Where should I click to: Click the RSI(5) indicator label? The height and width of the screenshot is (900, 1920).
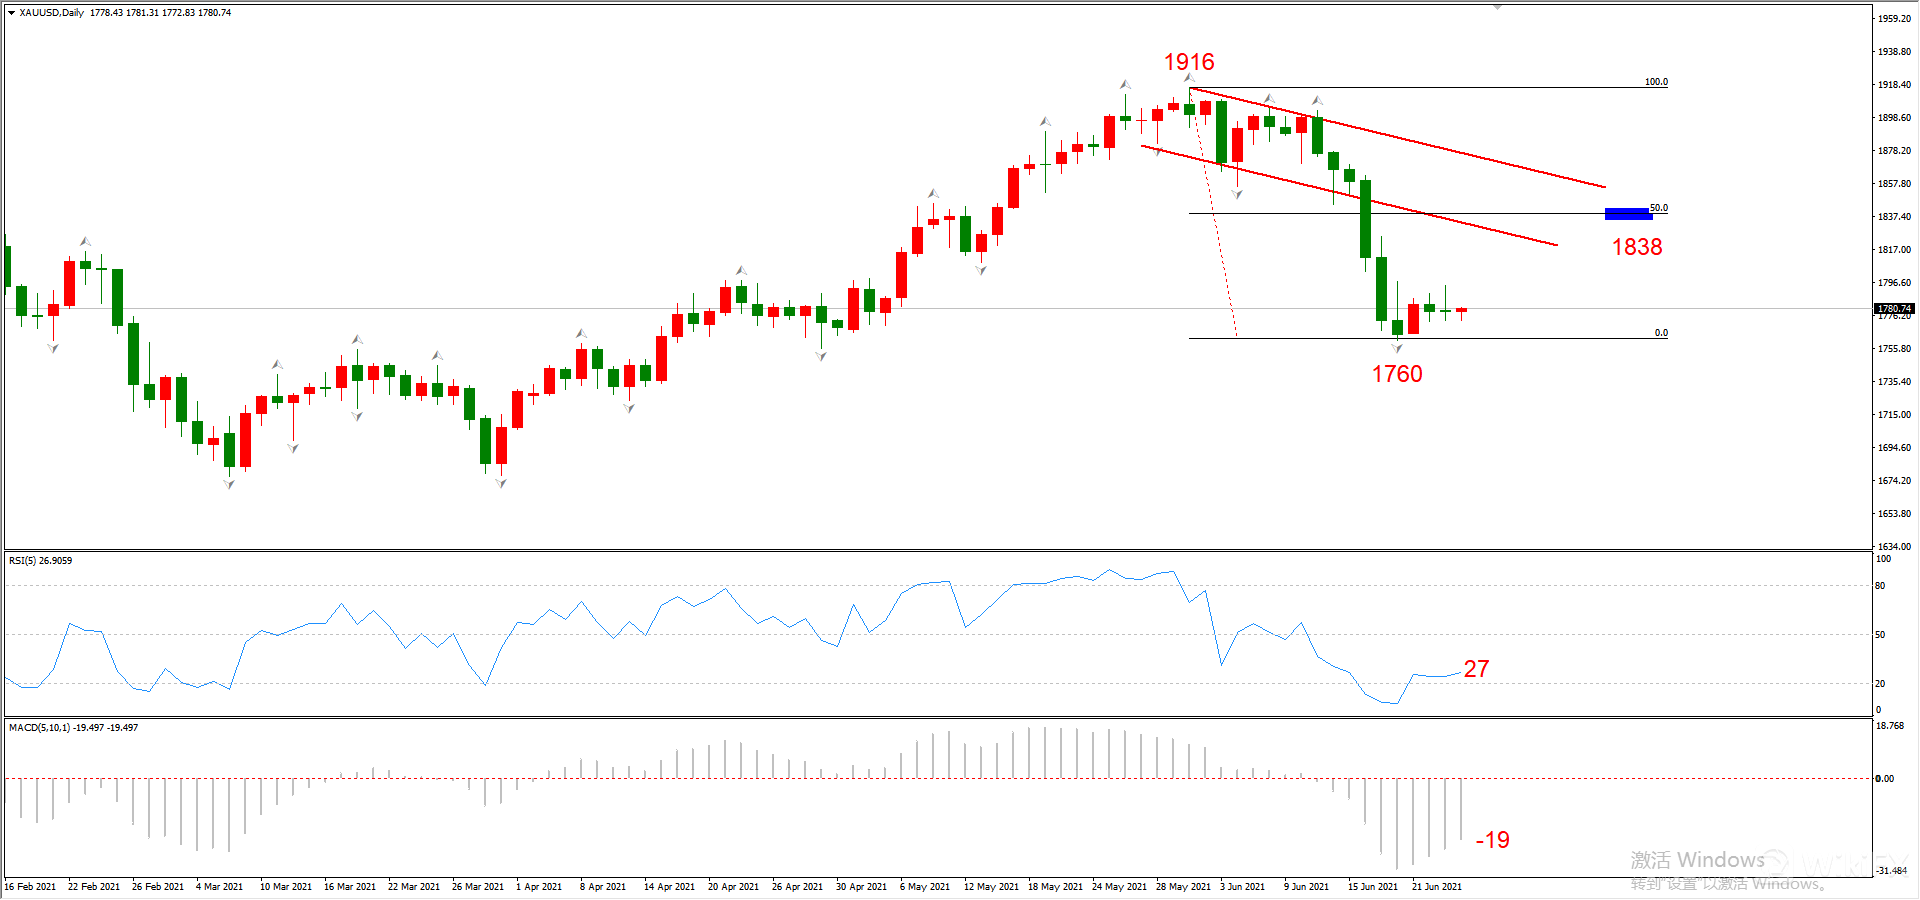coord(40,561)
